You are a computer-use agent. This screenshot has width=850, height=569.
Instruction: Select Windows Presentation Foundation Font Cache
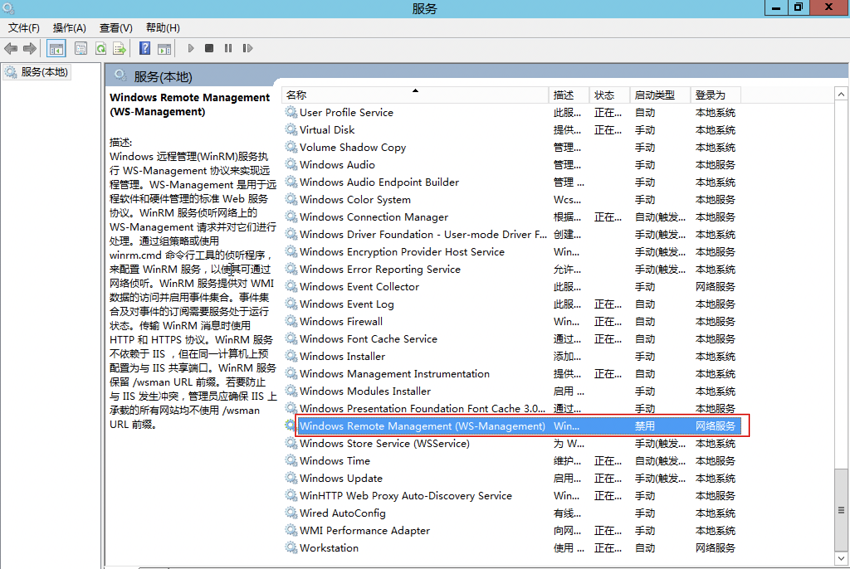click(510, 408)
